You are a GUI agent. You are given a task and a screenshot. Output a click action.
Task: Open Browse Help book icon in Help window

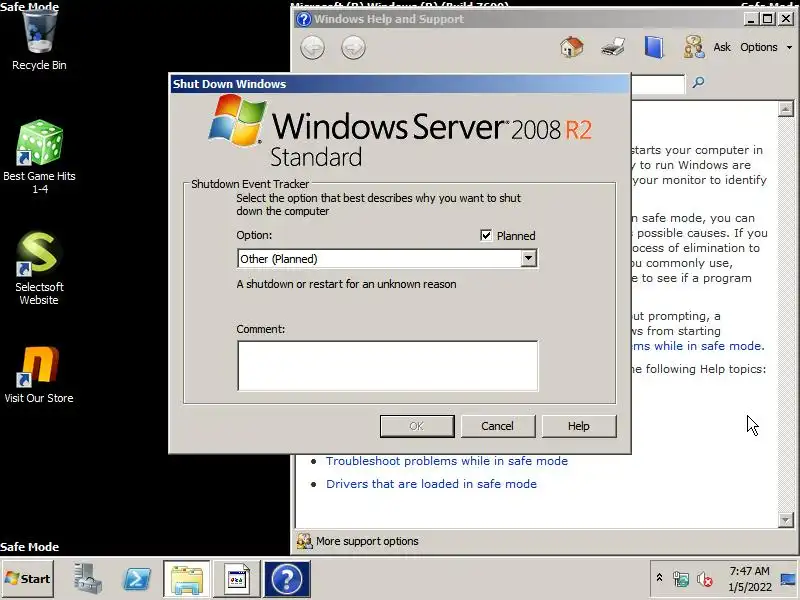pyautogui.click(x=654, y=47)
